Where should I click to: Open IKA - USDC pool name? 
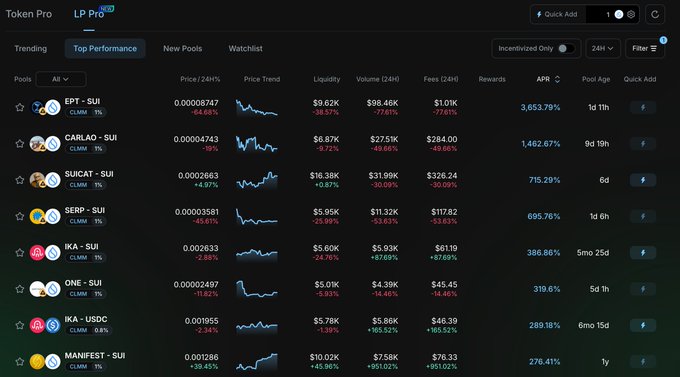[86, 319]
